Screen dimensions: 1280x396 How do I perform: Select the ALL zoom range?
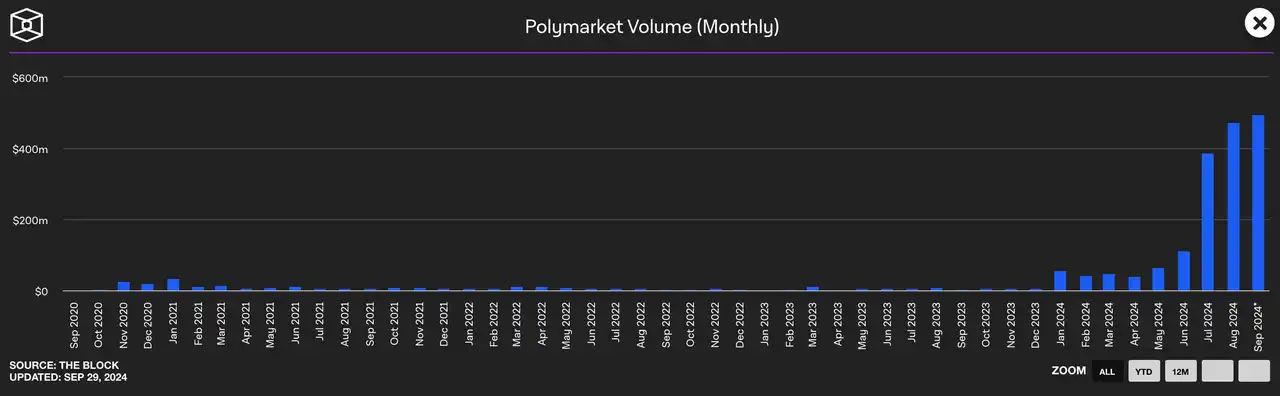coord(1107,371)
